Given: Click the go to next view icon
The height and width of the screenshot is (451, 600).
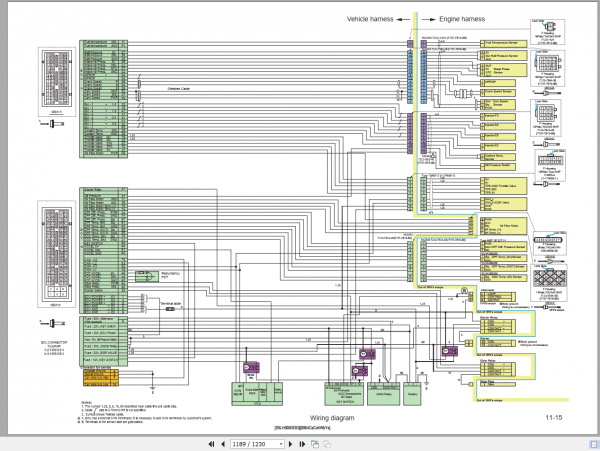Looking at the screenshot, I should pos(327,444).
